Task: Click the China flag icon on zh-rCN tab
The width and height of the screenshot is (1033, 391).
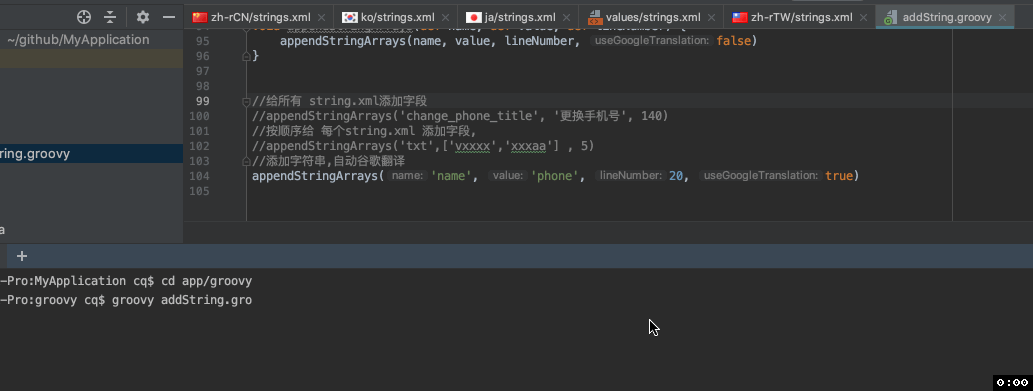Action: [200, 18]
